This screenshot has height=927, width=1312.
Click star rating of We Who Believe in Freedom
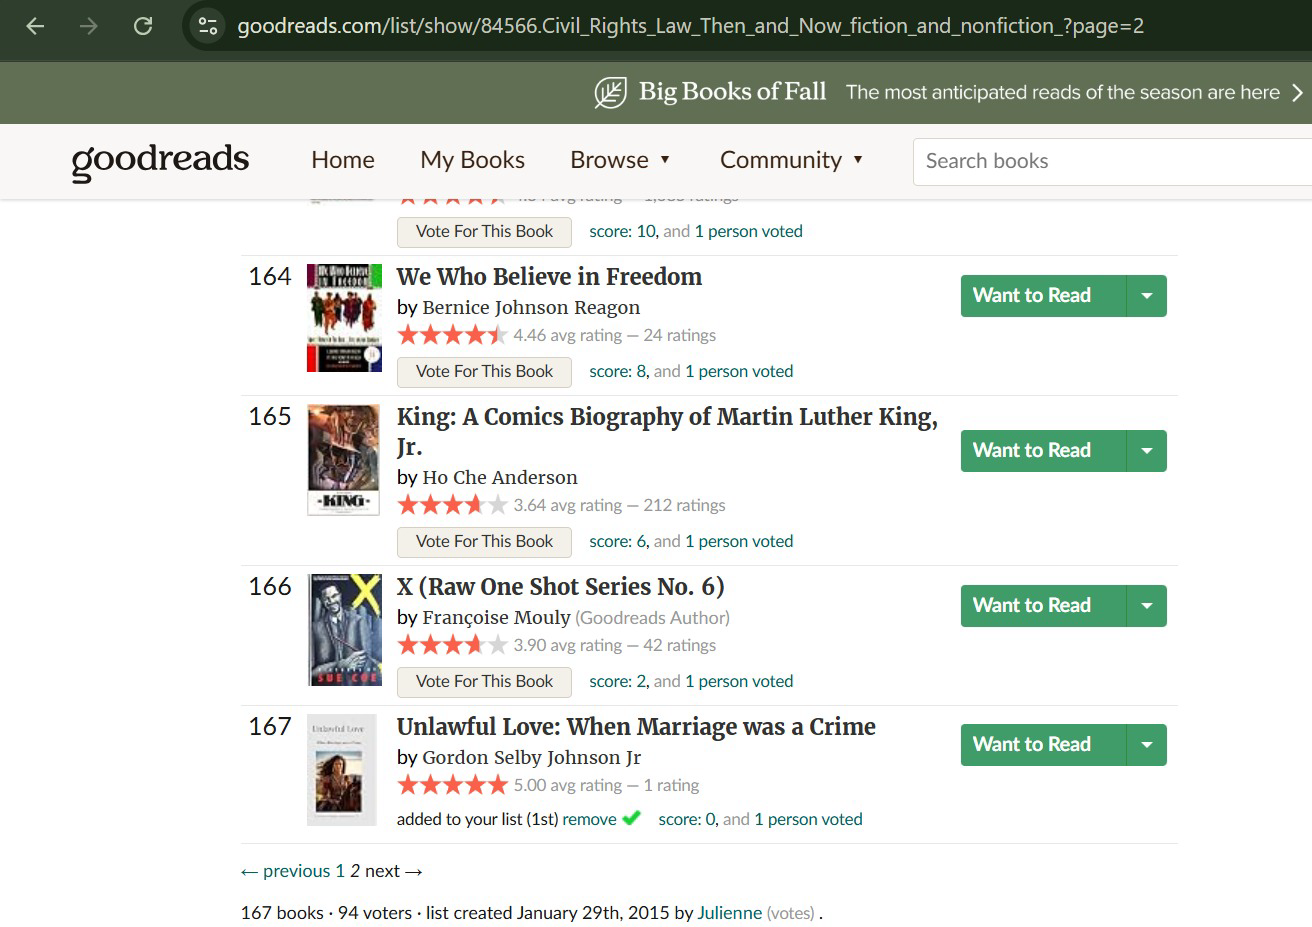tap(452, 335)
